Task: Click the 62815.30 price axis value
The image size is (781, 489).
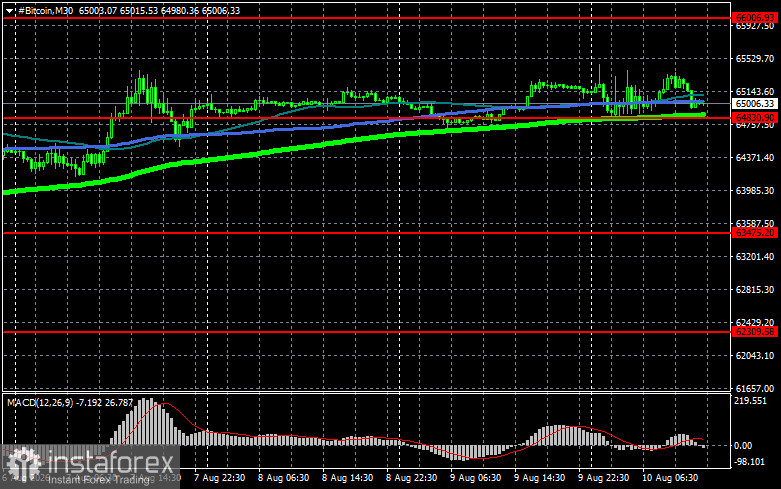Action: [x=755, y=289]
